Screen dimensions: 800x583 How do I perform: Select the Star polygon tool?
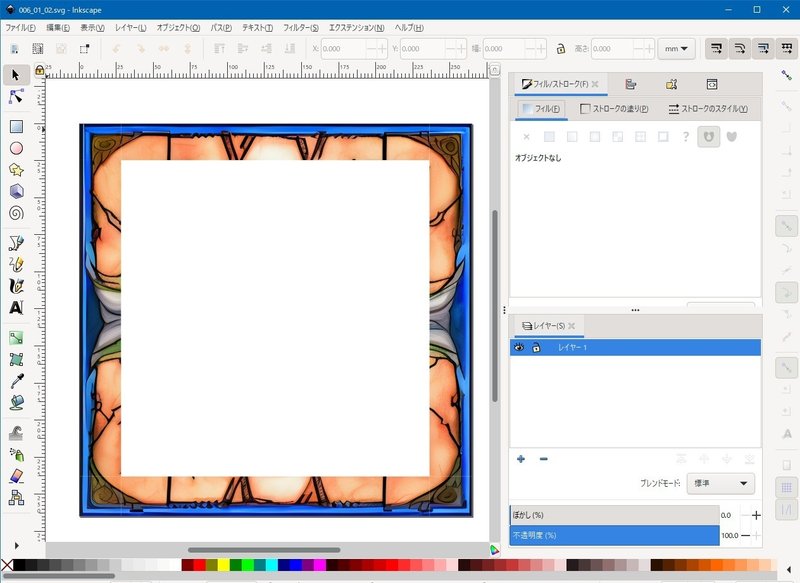(x=16, y=170)
